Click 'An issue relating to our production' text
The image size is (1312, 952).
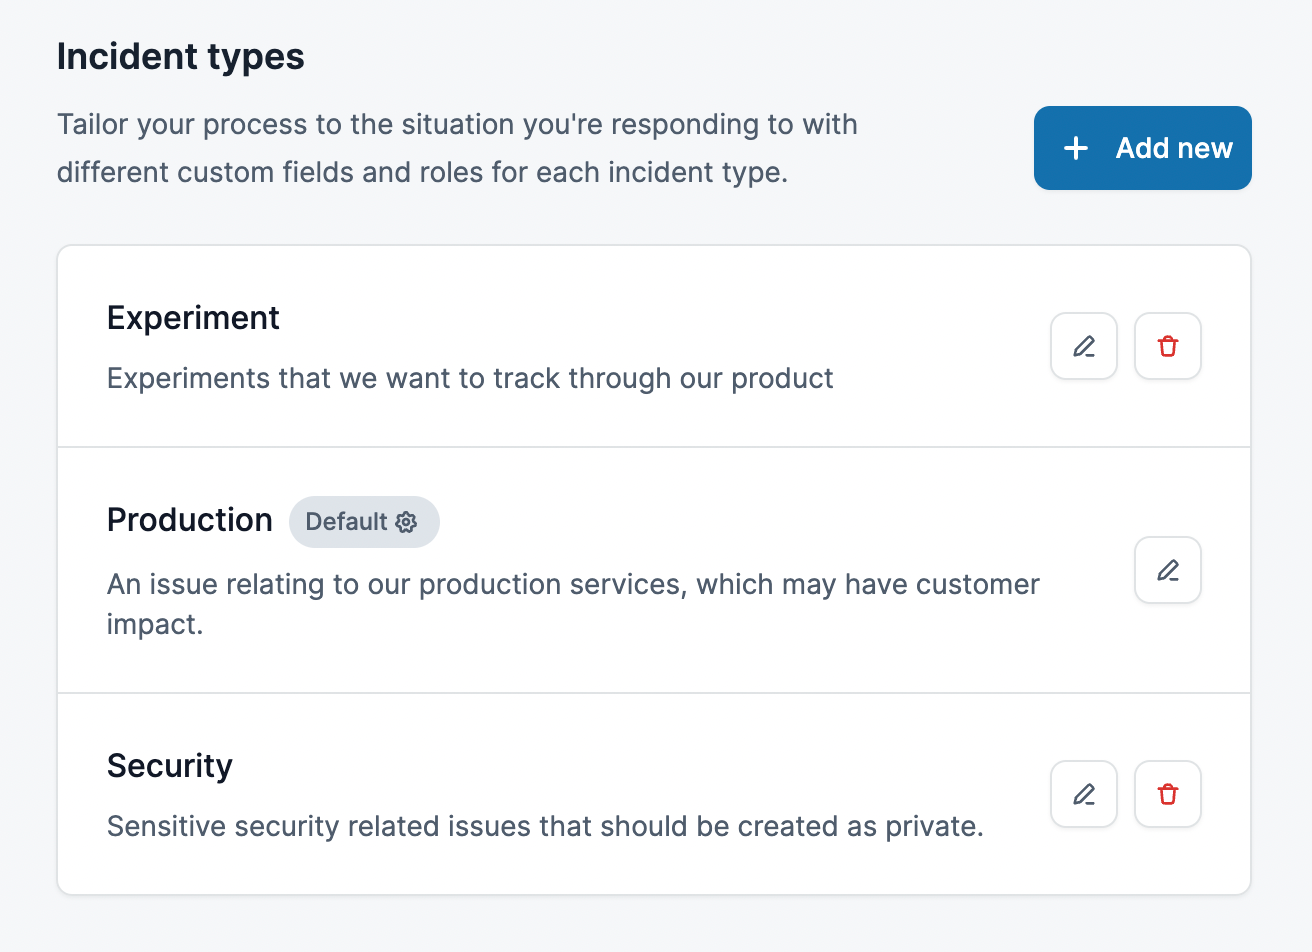[x=573, y=584]
